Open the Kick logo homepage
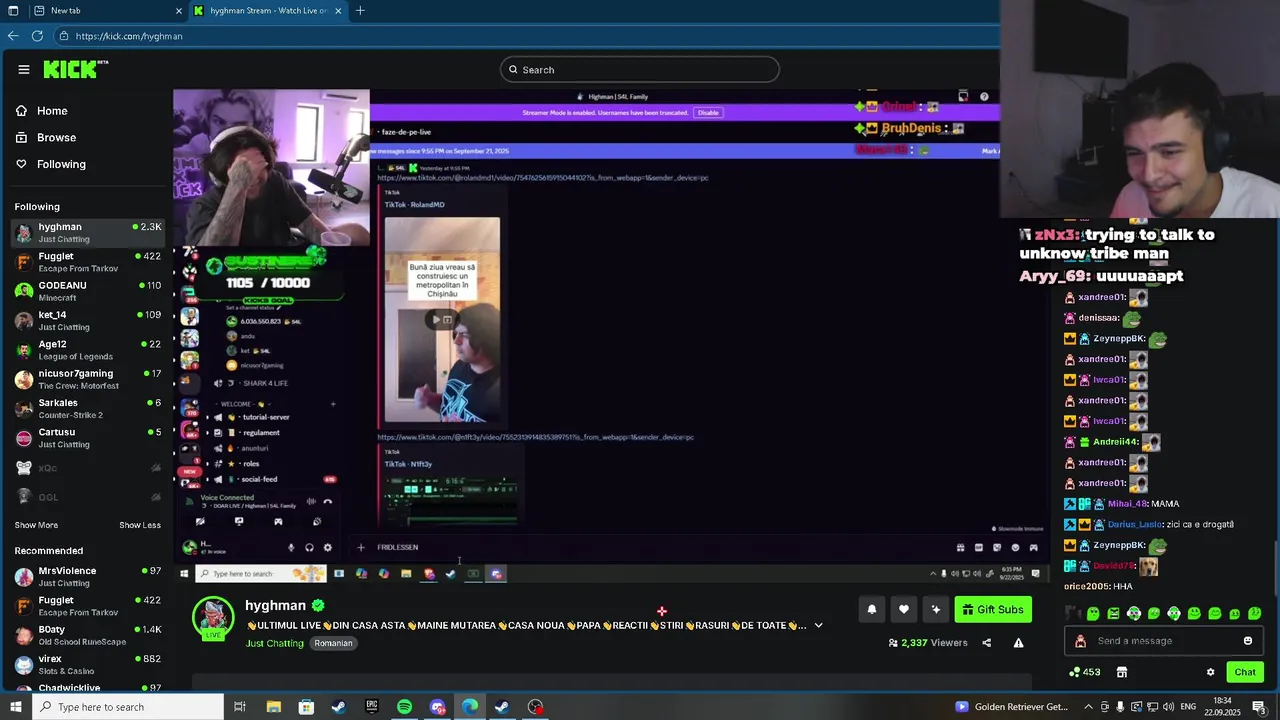Image resolution: width=1280 pixels, height=720 pixels. 75,69
